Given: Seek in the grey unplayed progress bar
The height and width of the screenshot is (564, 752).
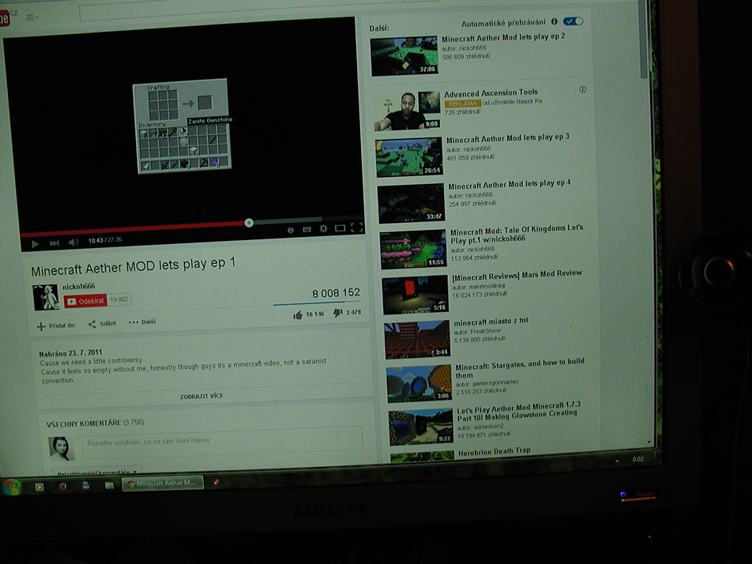Looking at the screenshot, I should pos(307,221).
